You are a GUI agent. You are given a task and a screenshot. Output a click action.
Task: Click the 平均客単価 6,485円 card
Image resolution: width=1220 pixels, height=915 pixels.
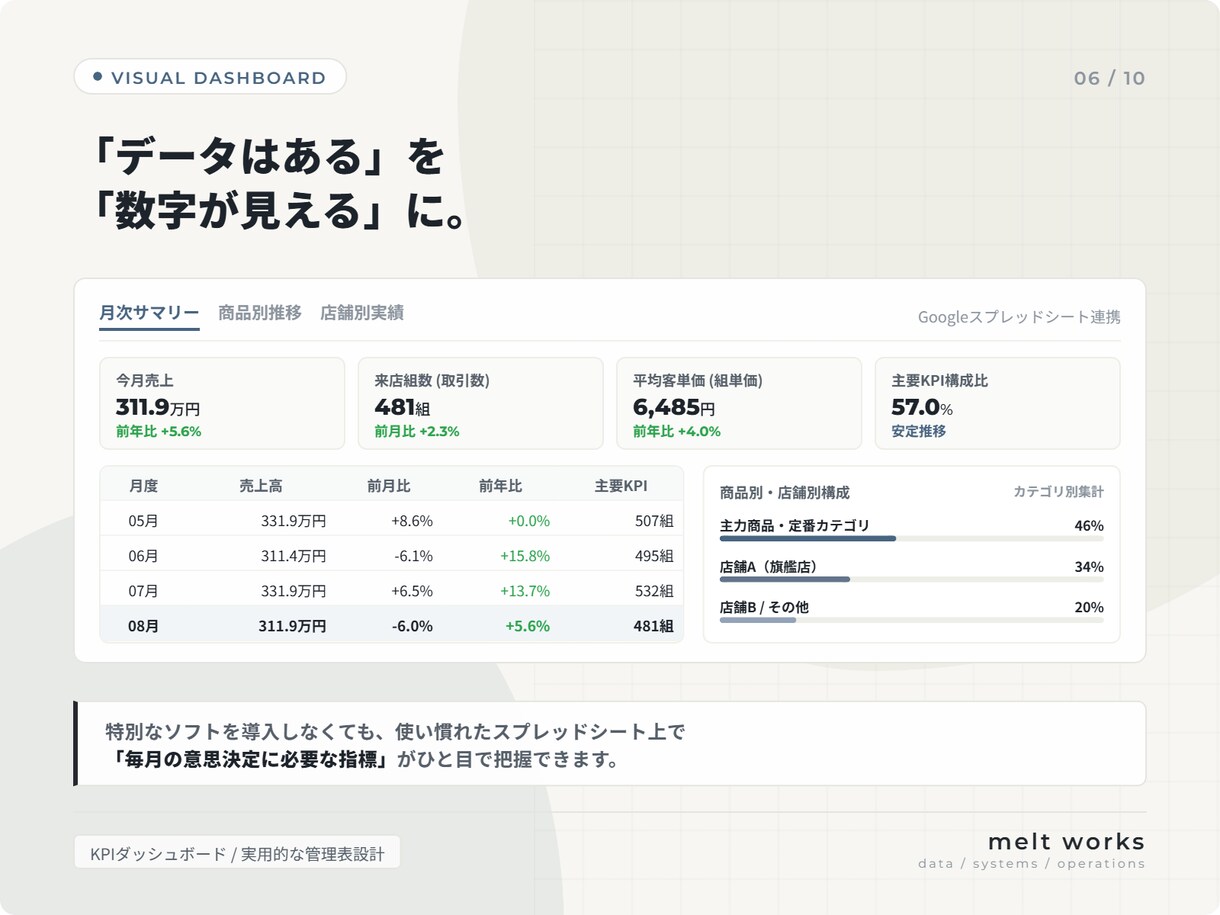tap(739, 403)
